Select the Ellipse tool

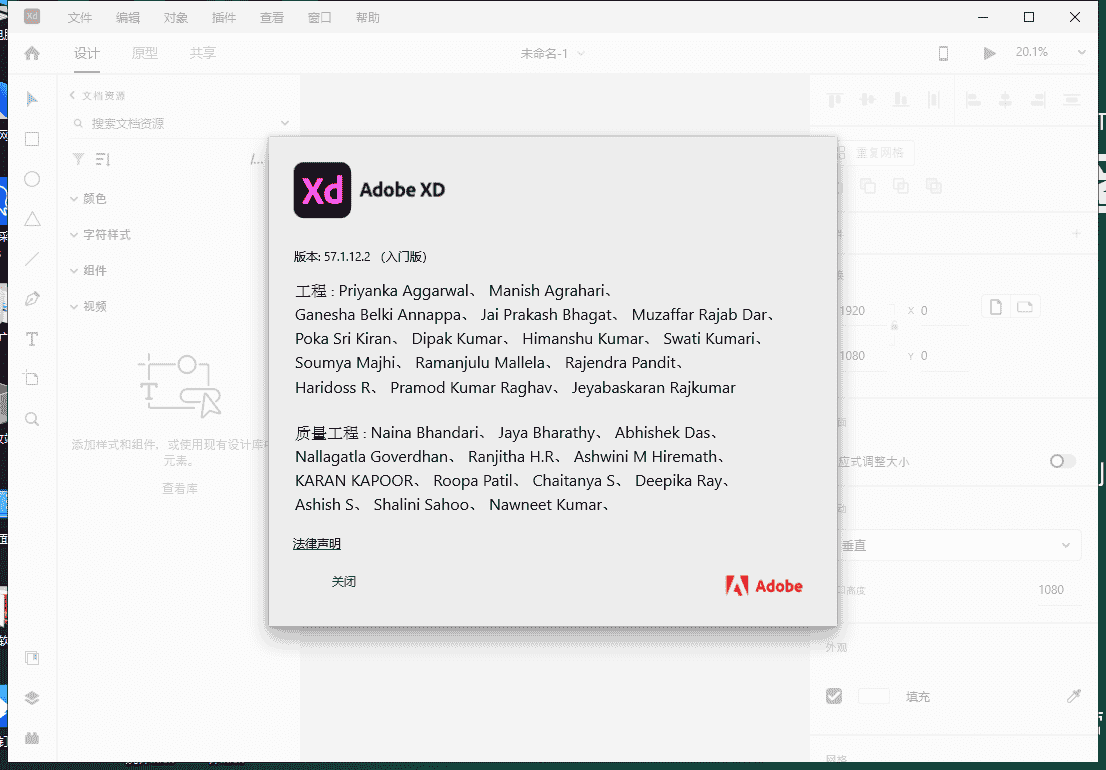click(32, 179)
